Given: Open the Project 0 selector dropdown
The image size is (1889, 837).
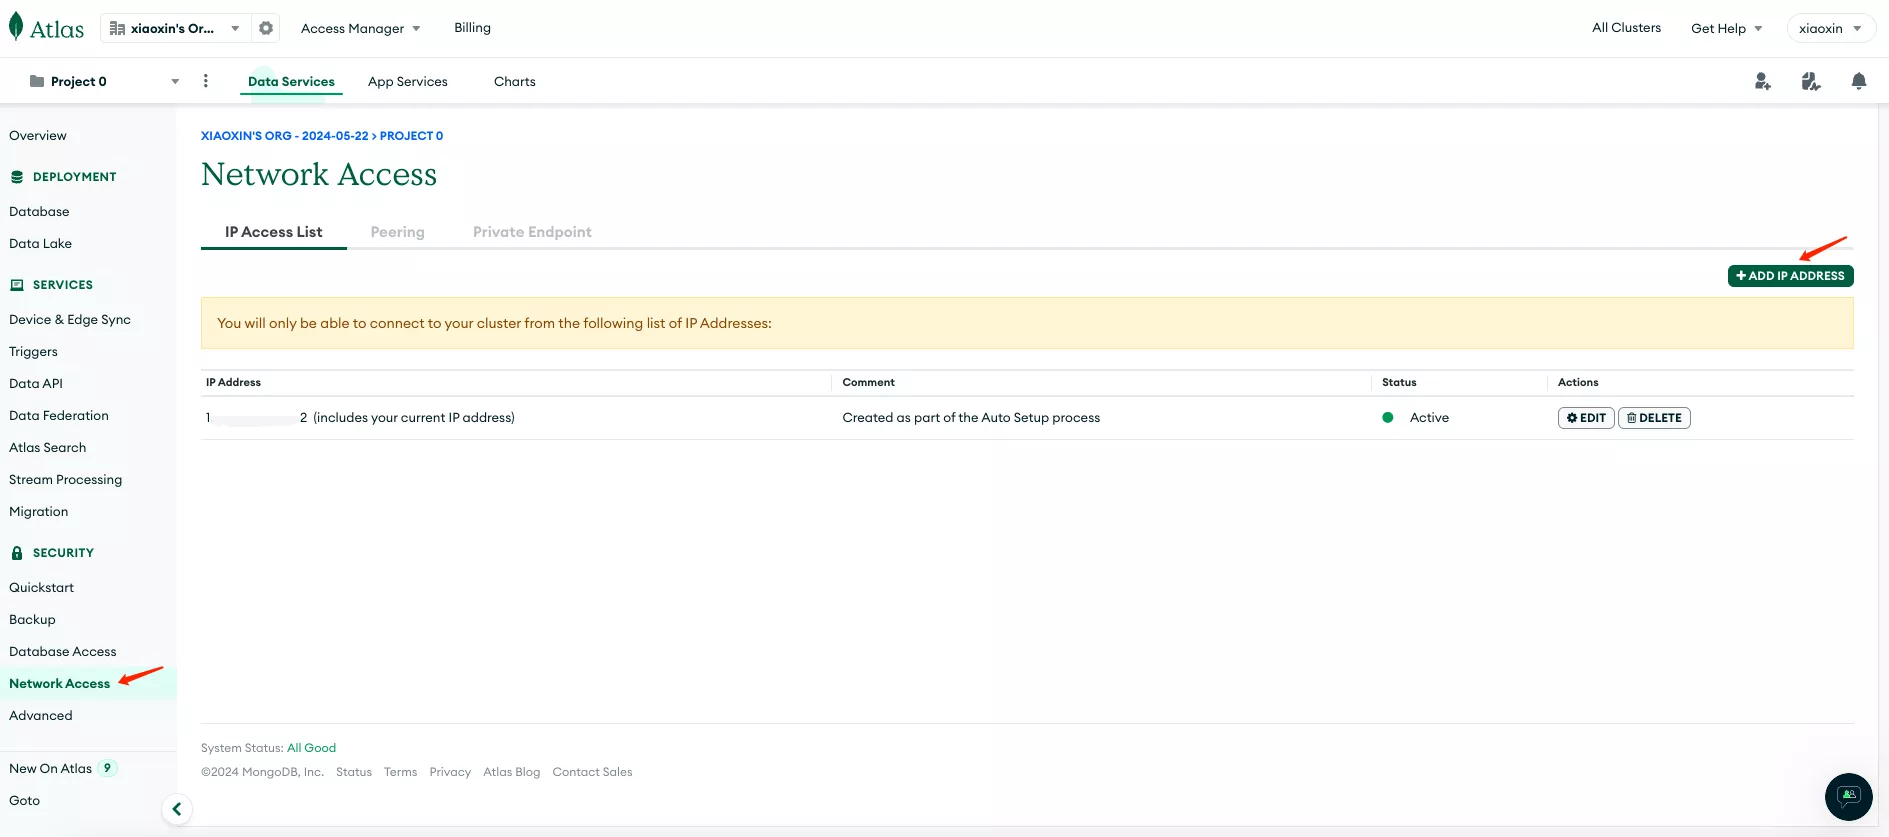Looking at the screenshot, I should pos(104,81).
